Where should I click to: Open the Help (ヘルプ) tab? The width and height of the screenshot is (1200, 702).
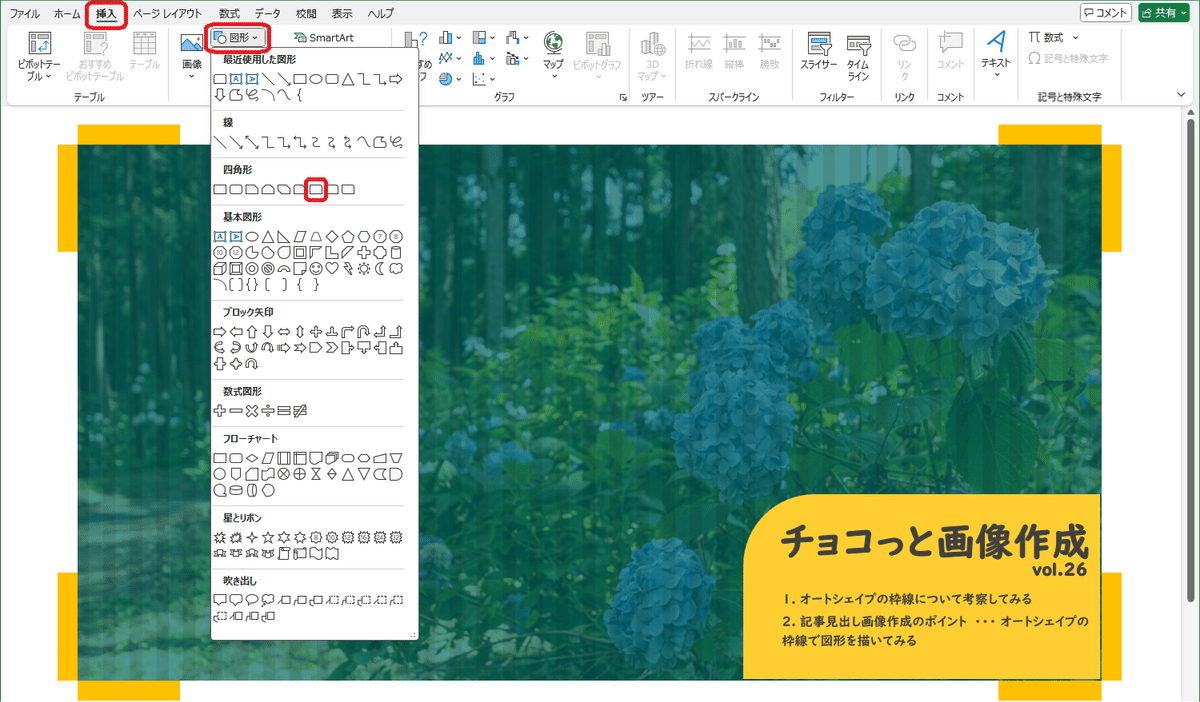point(380,14)
